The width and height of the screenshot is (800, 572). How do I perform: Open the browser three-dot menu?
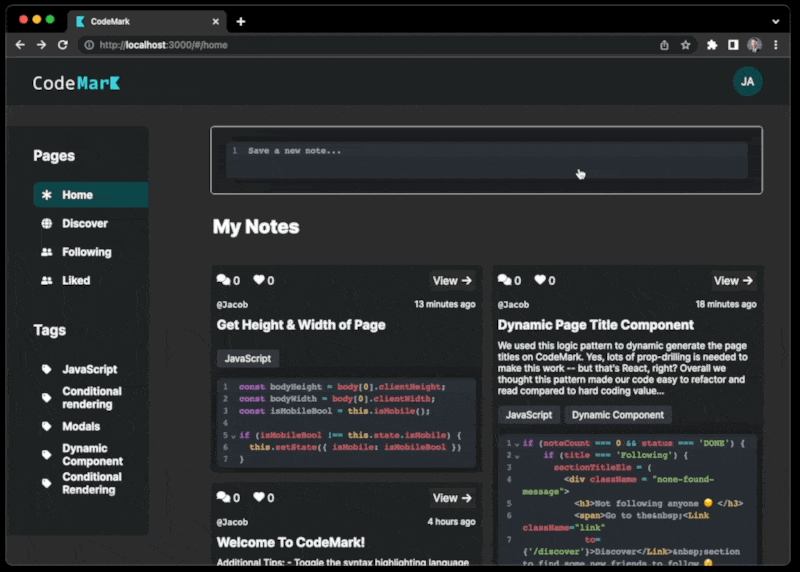[x=776, y=45]
